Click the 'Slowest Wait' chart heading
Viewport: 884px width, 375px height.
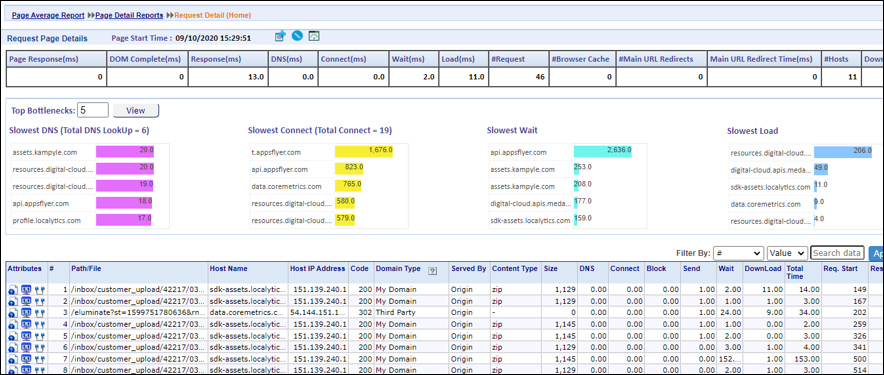(512, 130)
